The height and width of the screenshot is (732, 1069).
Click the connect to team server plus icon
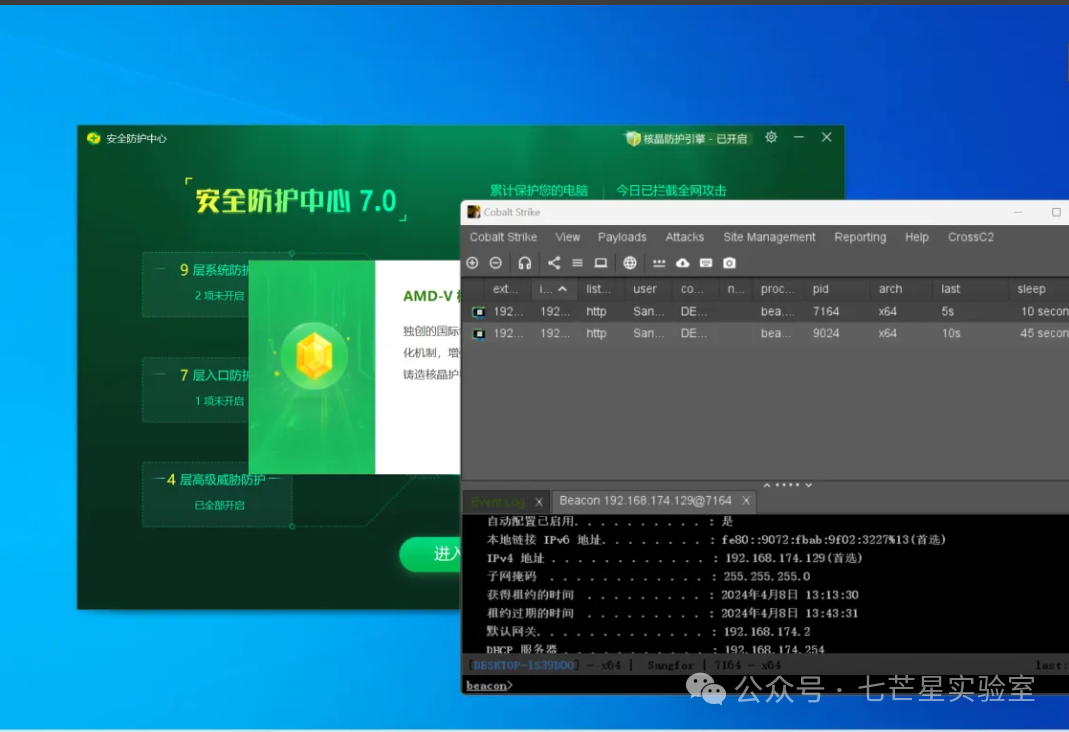coord(472,263)
